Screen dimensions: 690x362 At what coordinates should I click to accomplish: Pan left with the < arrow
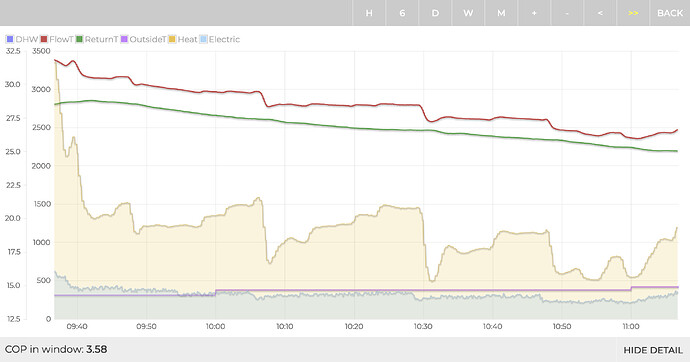click(x=600, y=13)
